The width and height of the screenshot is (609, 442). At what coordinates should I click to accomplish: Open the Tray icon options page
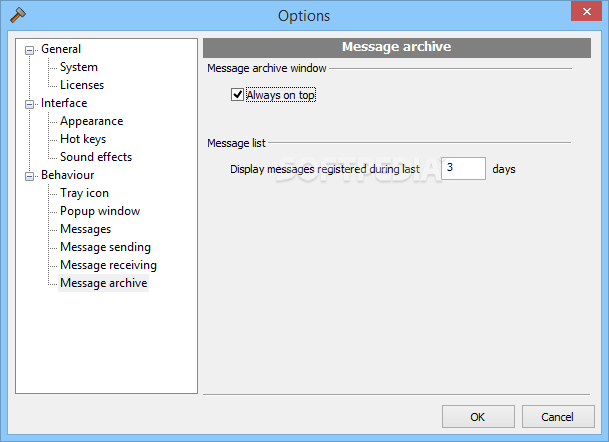[x=84, y=193]
